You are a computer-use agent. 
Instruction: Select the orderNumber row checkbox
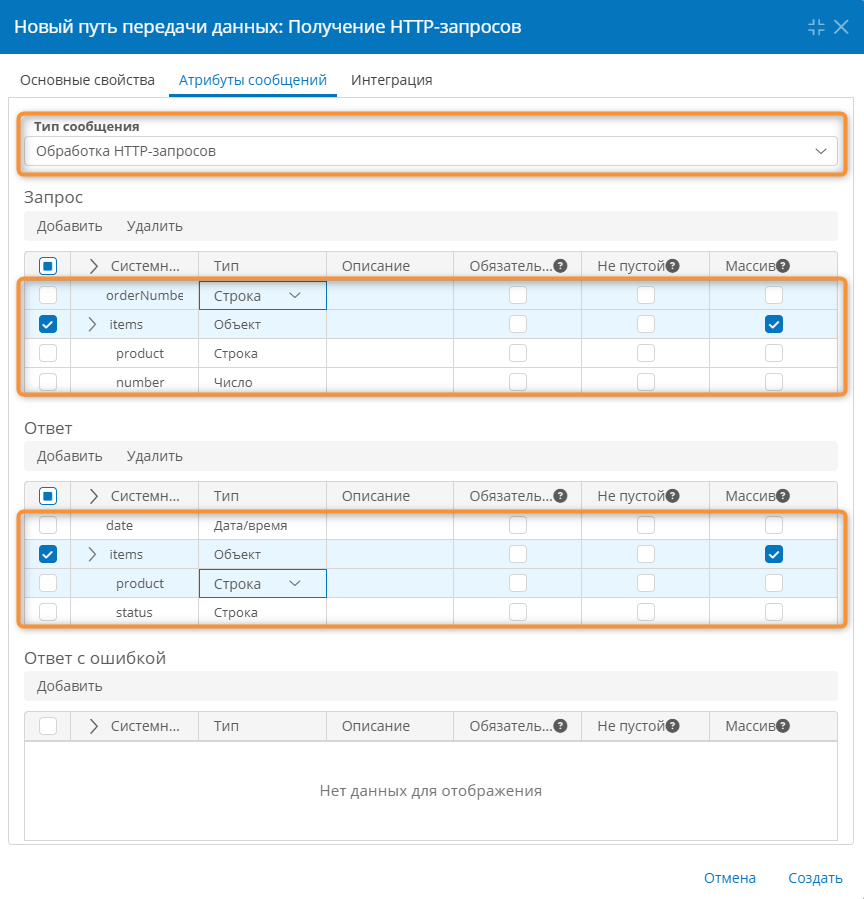(48, 295)
